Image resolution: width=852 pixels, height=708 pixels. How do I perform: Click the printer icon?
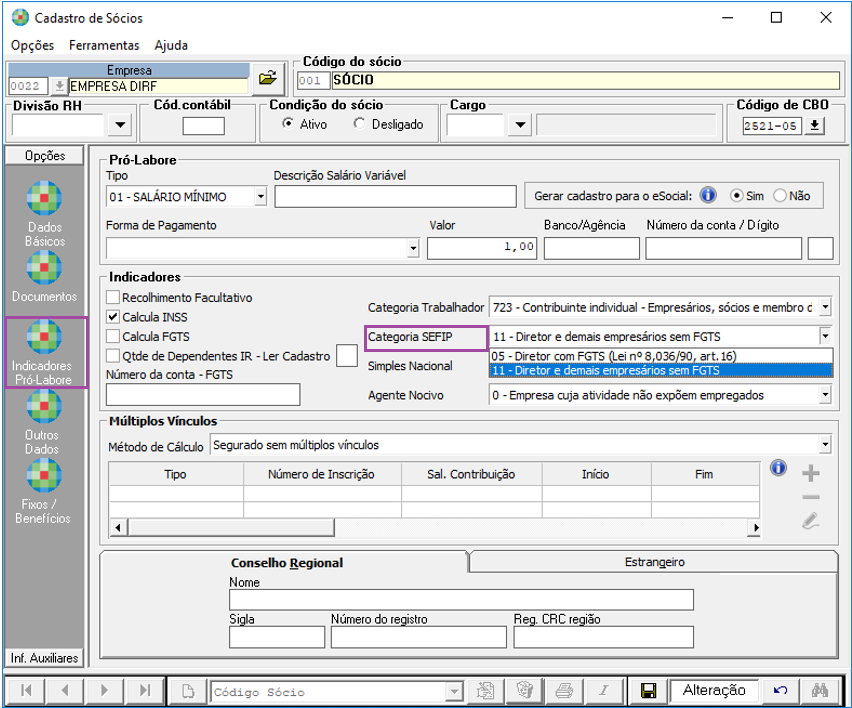point(565,691)
